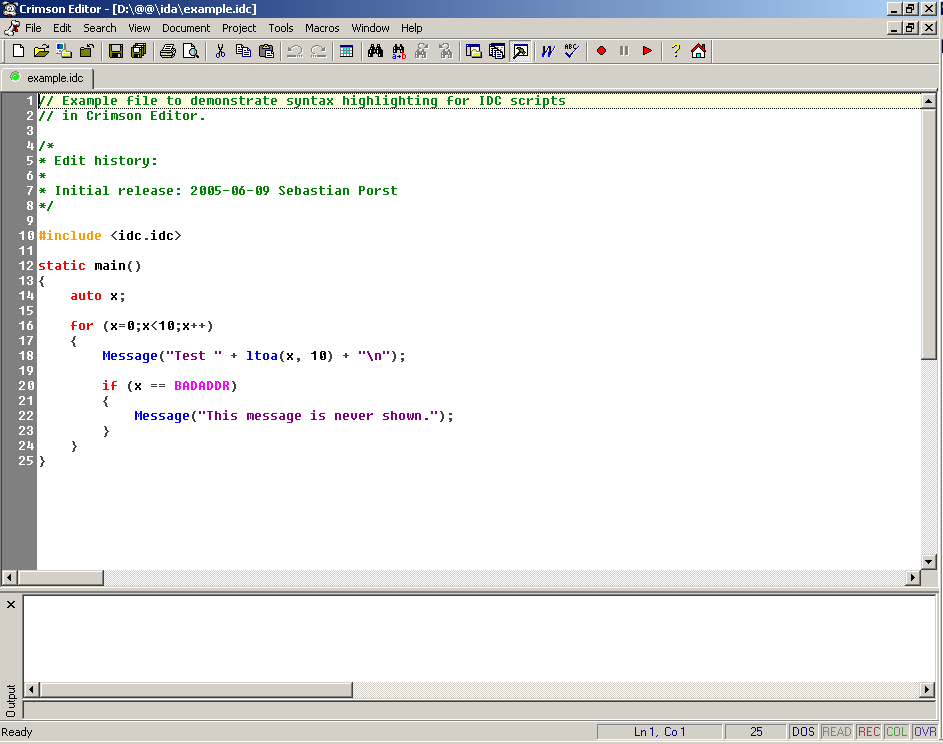Click the Output panel horizontal scrollbar thumb
943x744 pixels.
(195, 690)
